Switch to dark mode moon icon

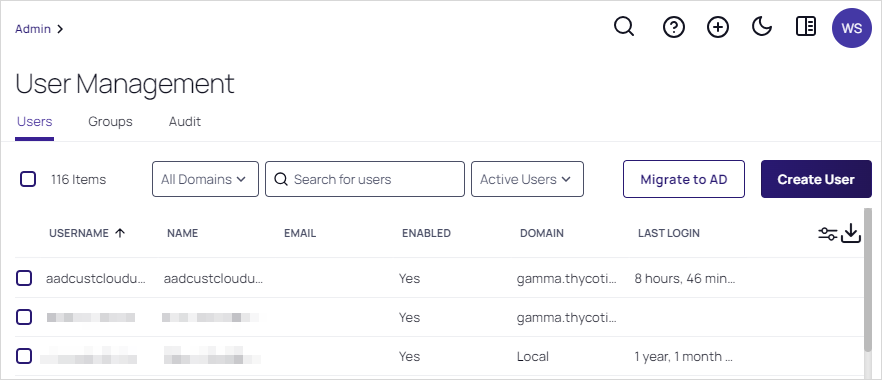762,27
